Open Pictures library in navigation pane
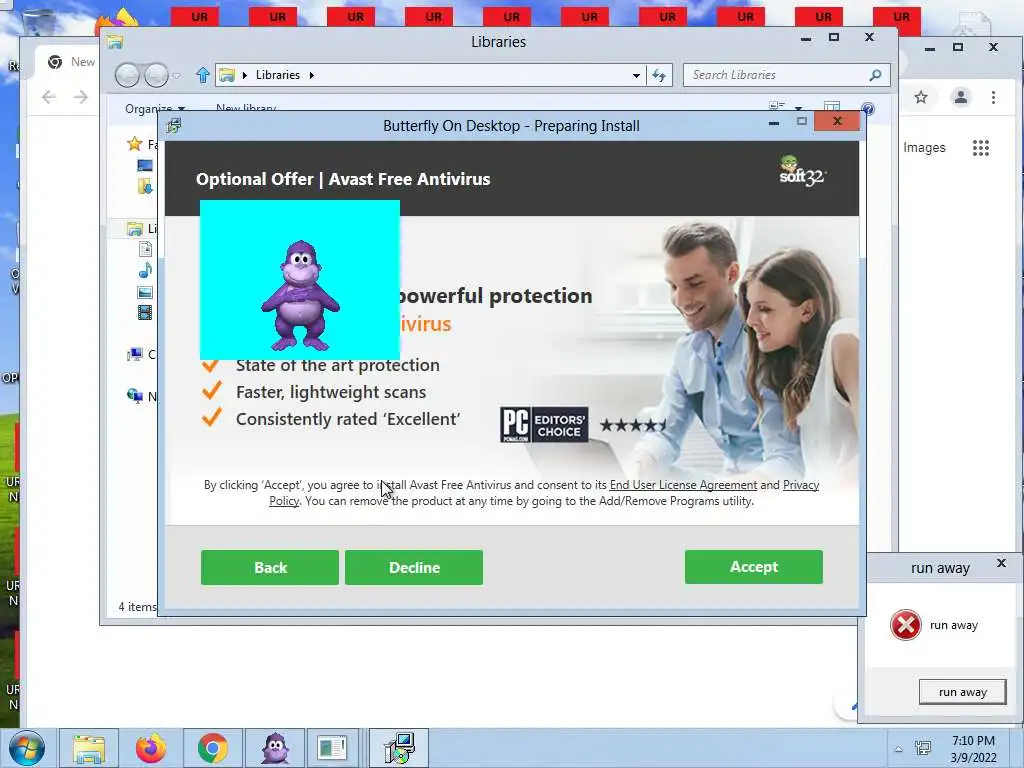The height and width of the screenshot is (768, 1024). (x=145, y=292)
